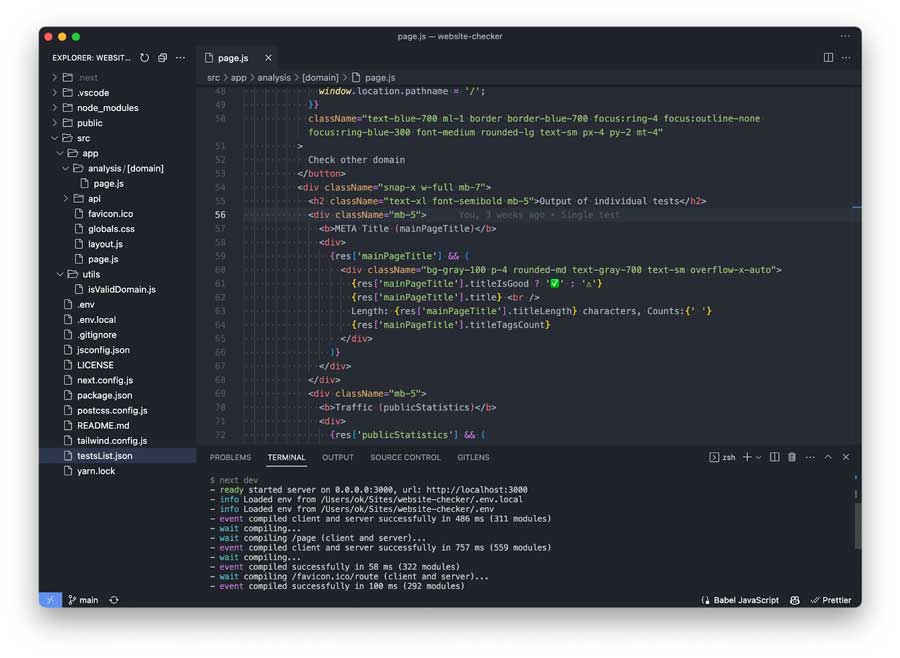Split the zsh terminal pane
The height and width of the screenshot is (658, 900).
(774, 457)
